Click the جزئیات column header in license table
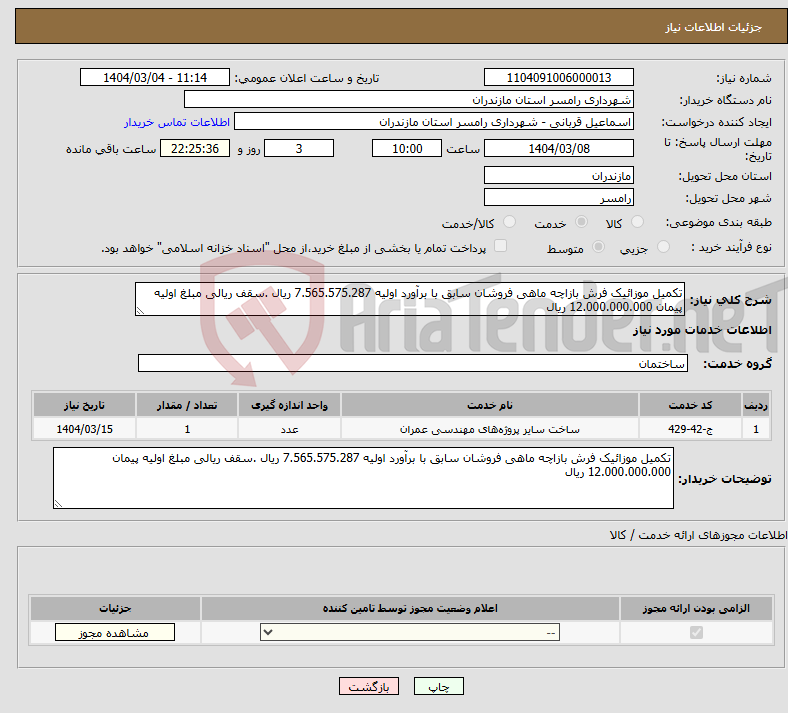 click(x=115, y=608)
